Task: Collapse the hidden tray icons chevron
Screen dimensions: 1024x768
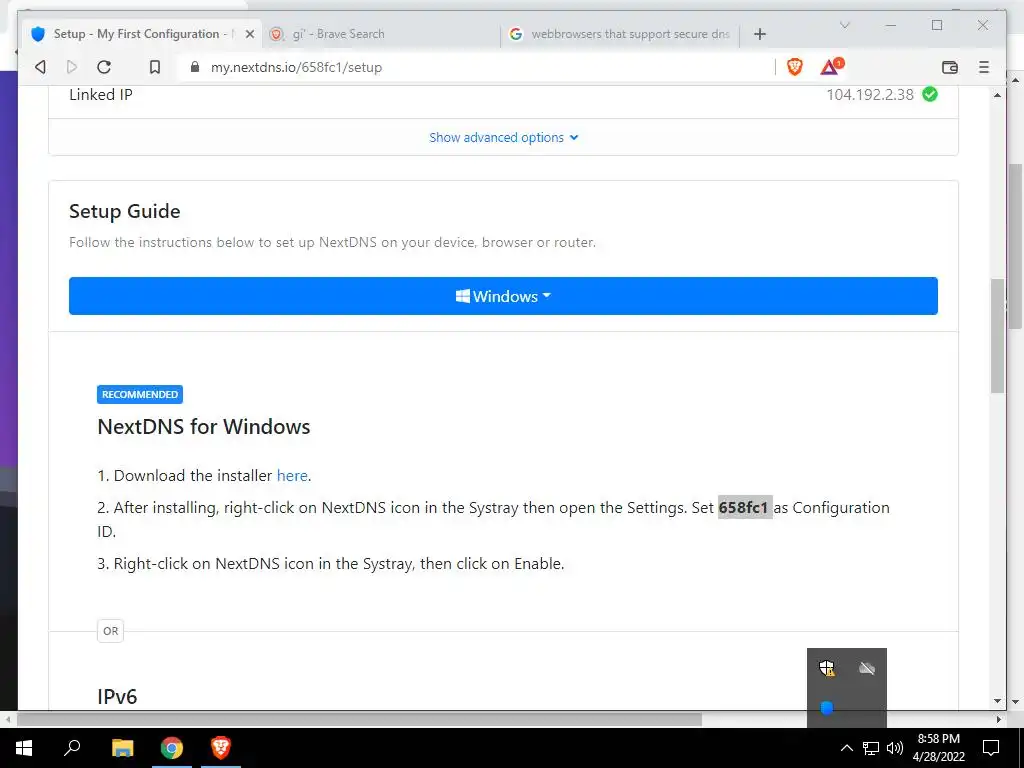Action: [x=846, y=748]
